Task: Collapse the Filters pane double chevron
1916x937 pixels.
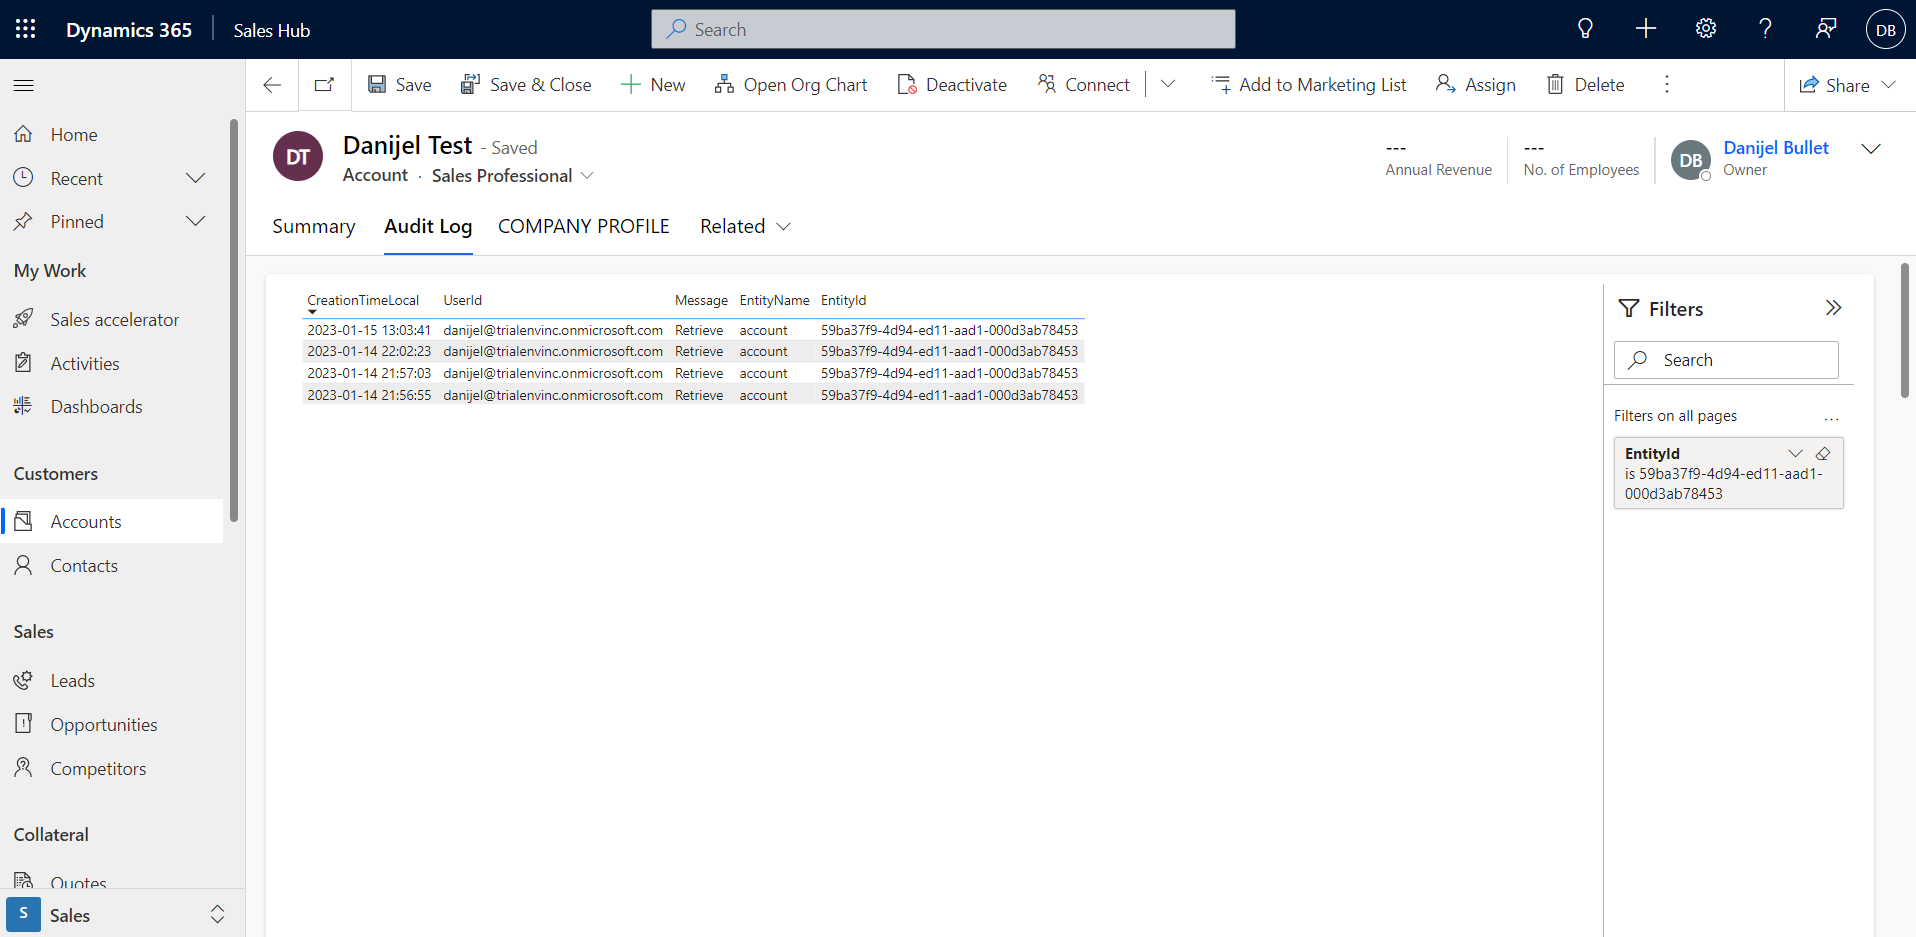Action: [x=1833, y=308]
